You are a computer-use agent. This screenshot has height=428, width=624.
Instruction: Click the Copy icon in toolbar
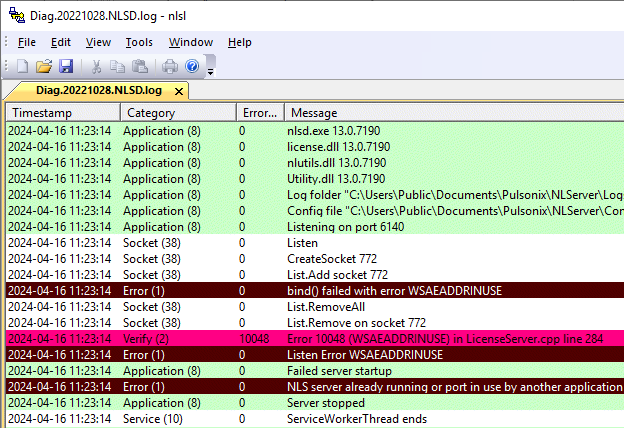[119, 66]
